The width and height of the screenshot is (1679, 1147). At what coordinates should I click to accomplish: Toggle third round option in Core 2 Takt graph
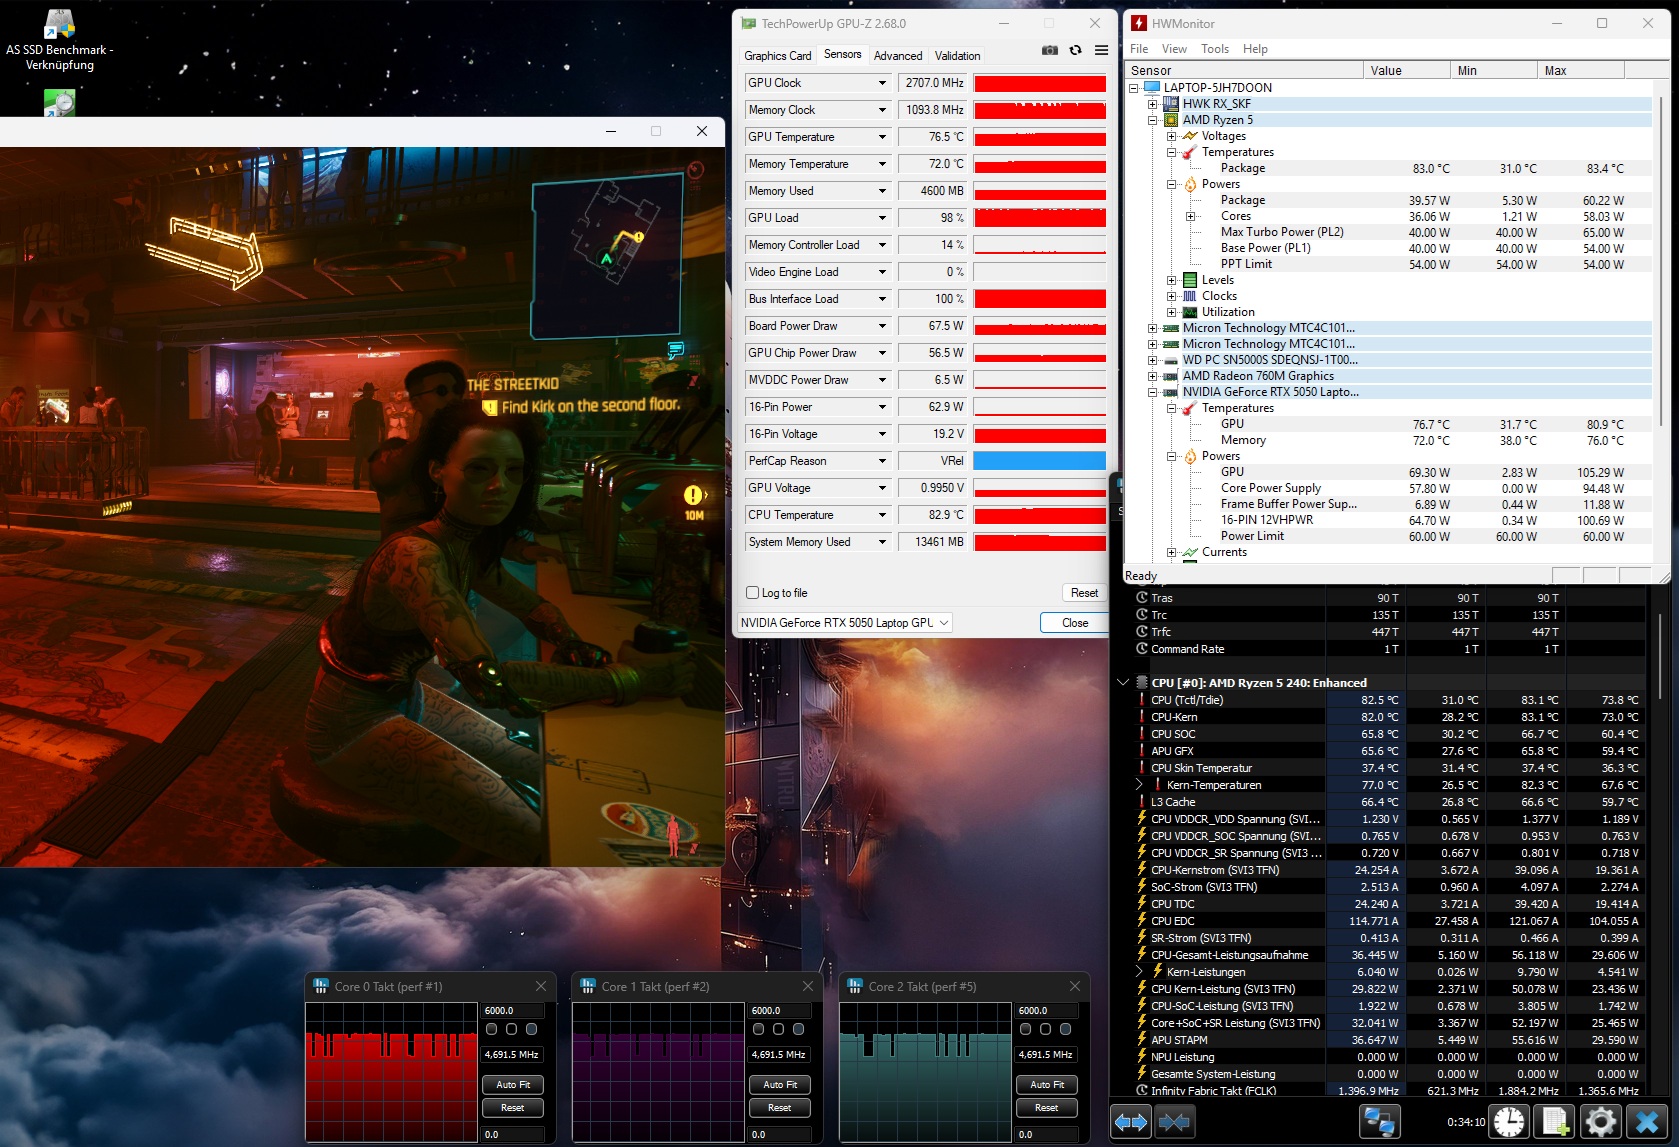point(1065,1029)
